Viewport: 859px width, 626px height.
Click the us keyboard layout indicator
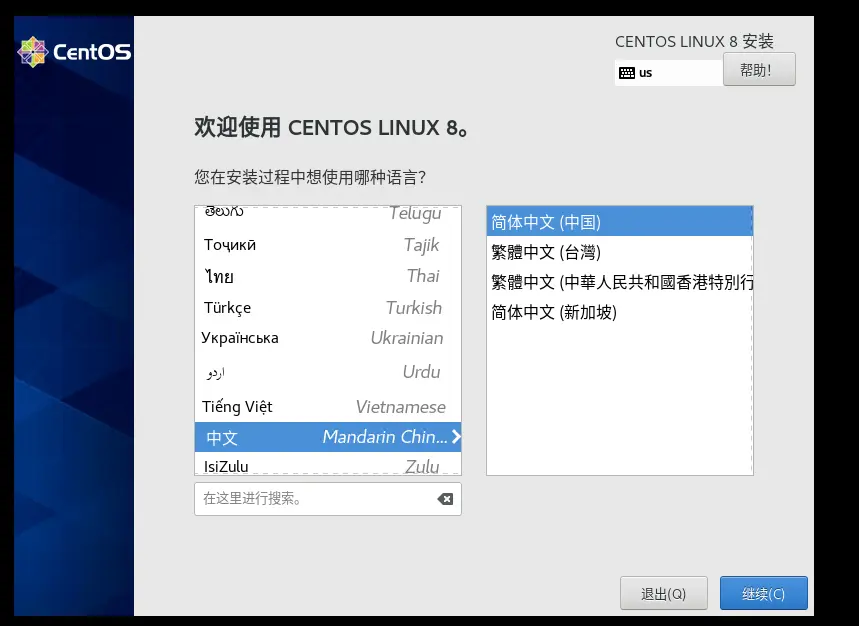(668, 73)
